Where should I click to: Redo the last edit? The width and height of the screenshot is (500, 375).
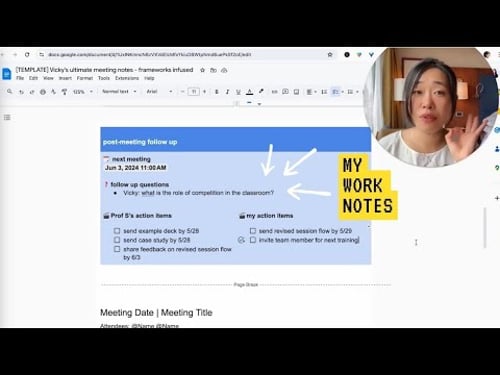32,92
